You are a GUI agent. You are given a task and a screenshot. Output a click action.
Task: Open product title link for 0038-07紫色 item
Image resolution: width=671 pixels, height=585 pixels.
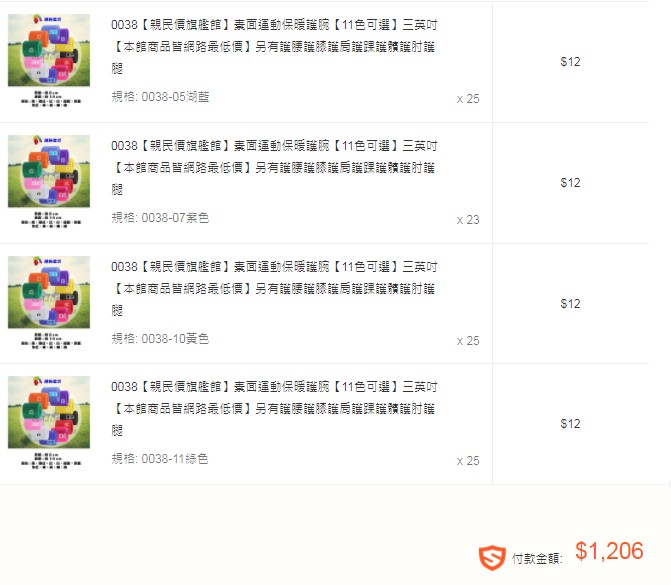[274, 167]
